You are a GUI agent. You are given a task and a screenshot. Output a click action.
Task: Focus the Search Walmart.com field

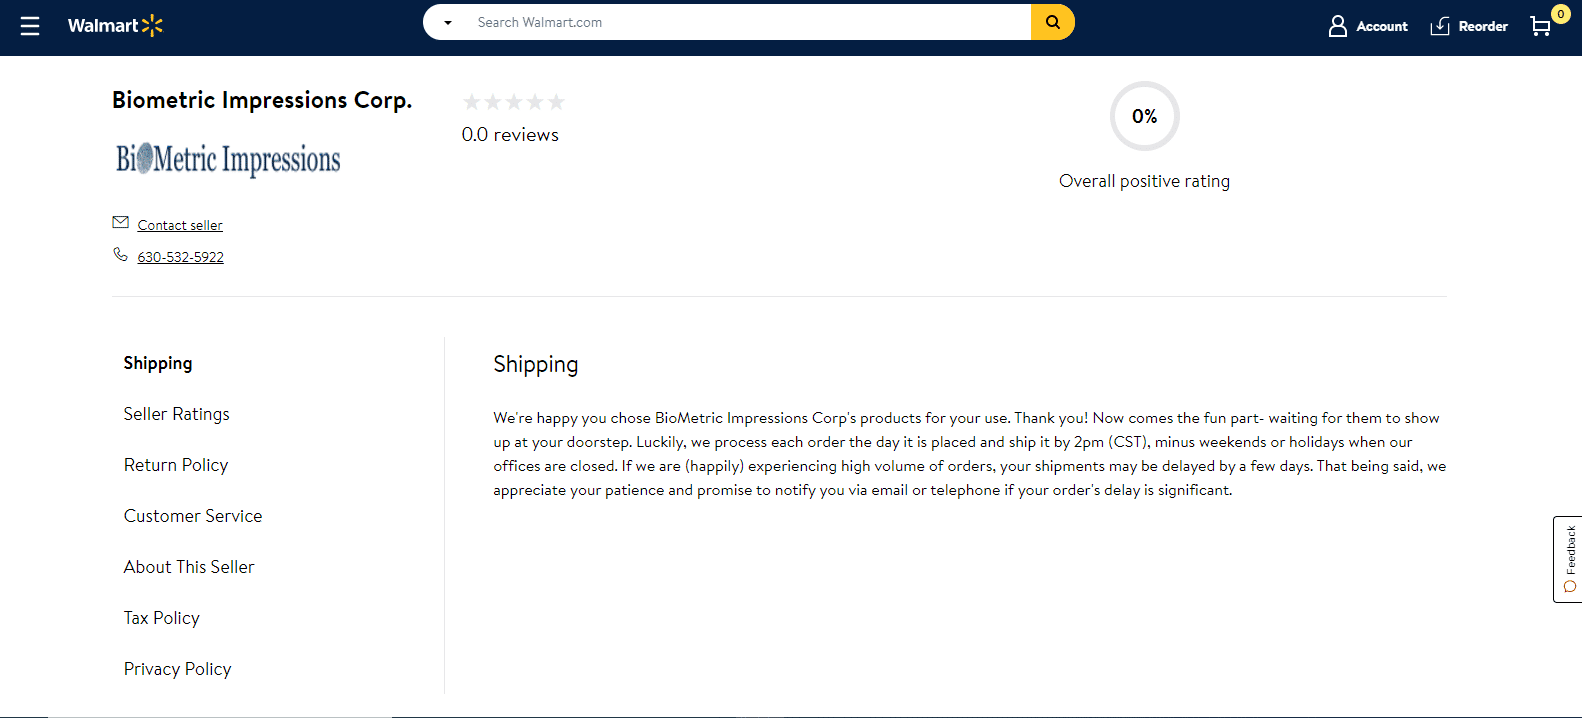point(750,22)
